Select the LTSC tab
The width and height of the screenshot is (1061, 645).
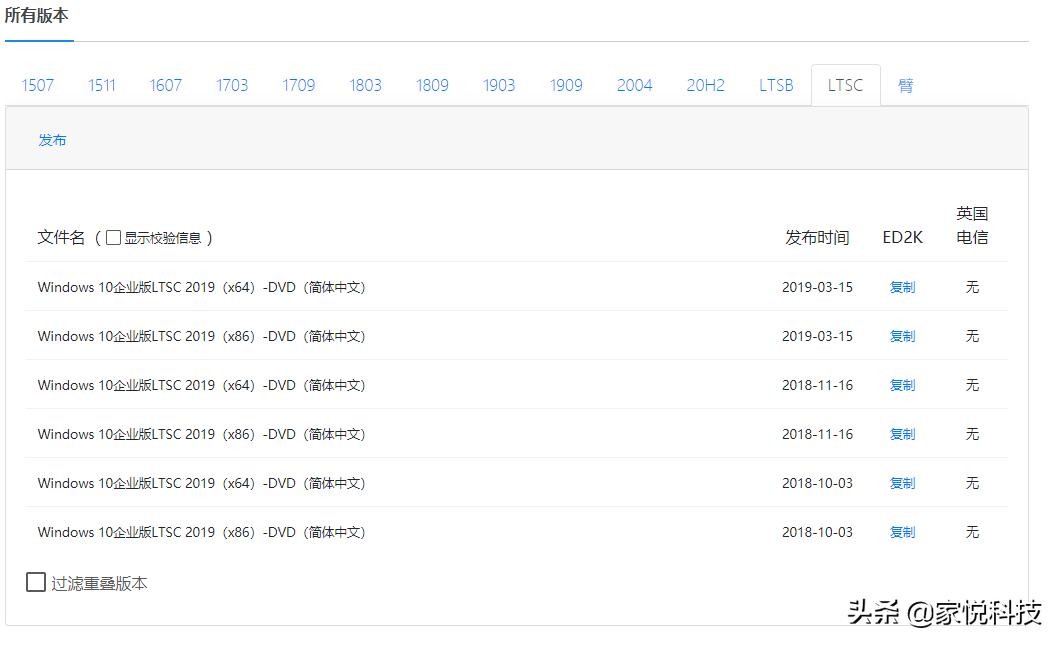pyautogui.click(x=845, y=85)
